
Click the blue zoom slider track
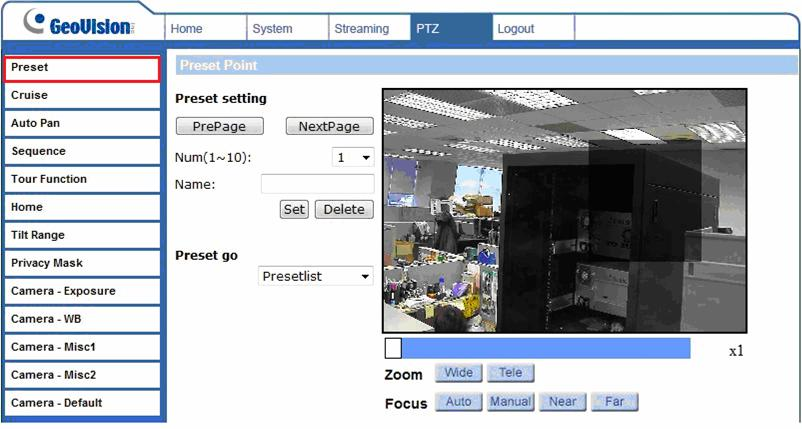point(546,348)
